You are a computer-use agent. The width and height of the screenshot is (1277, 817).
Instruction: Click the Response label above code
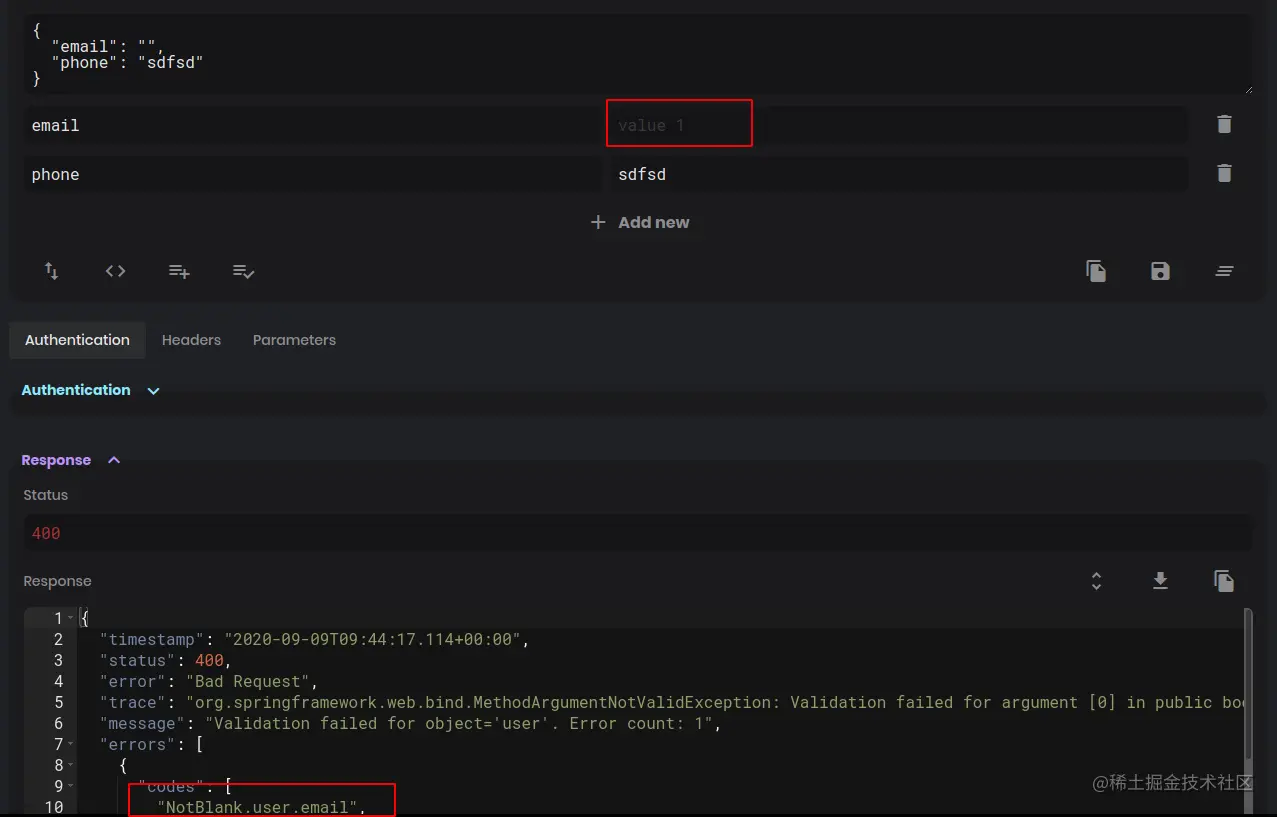click(x=57, y=581)
